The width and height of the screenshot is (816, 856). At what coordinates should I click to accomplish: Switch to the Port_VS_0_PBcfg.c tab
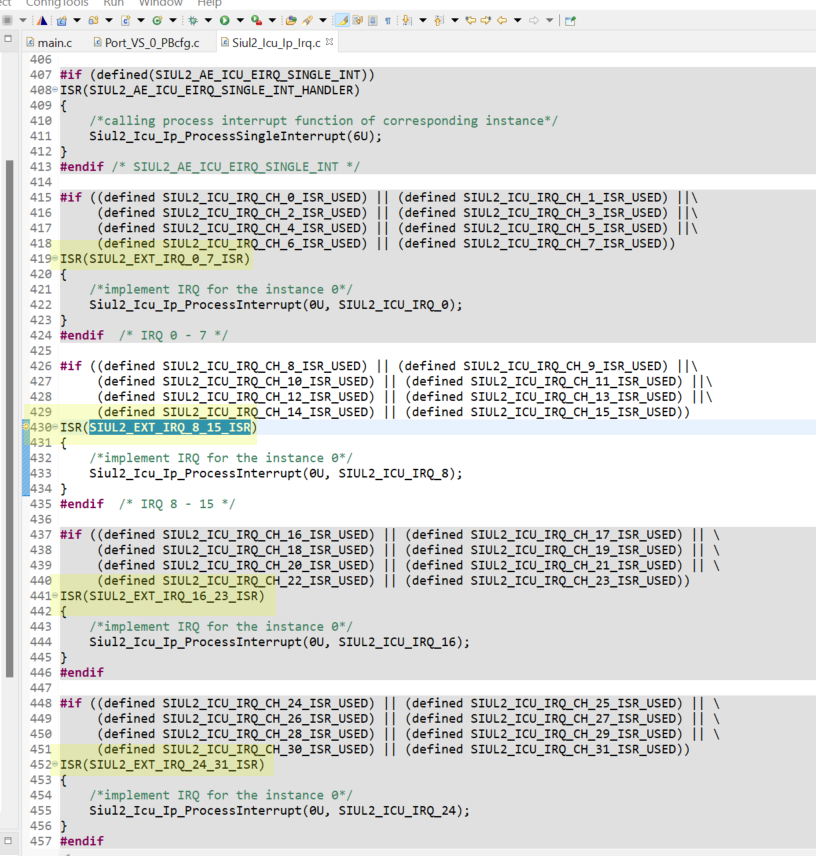click(x=146, y=43)
